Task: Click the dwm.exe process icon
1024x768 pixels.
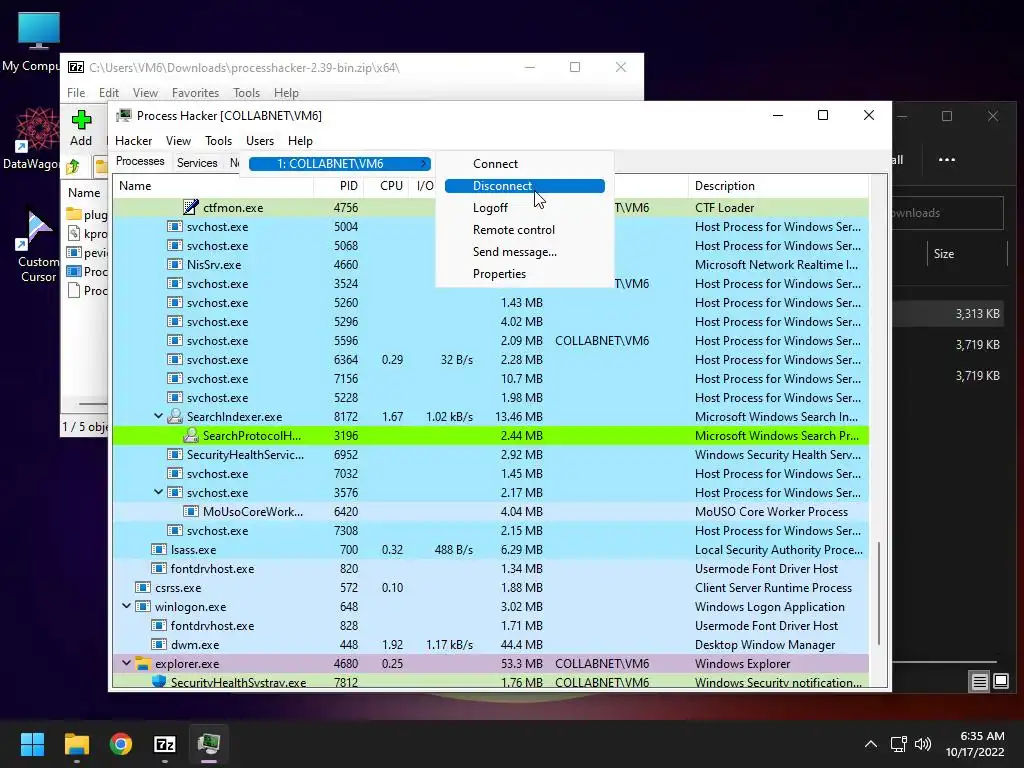Action: pos(159,644)
